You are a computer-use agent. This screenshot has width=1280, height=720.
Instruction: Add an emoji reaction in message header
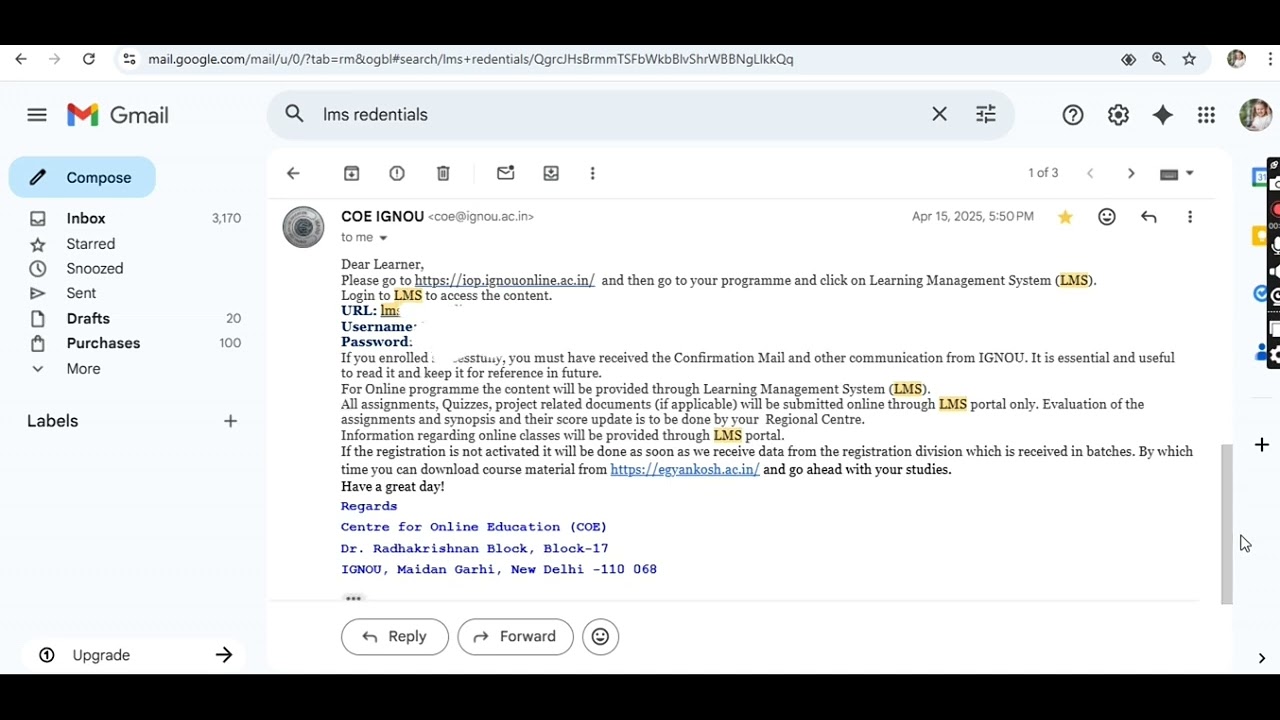[1107, 217]
